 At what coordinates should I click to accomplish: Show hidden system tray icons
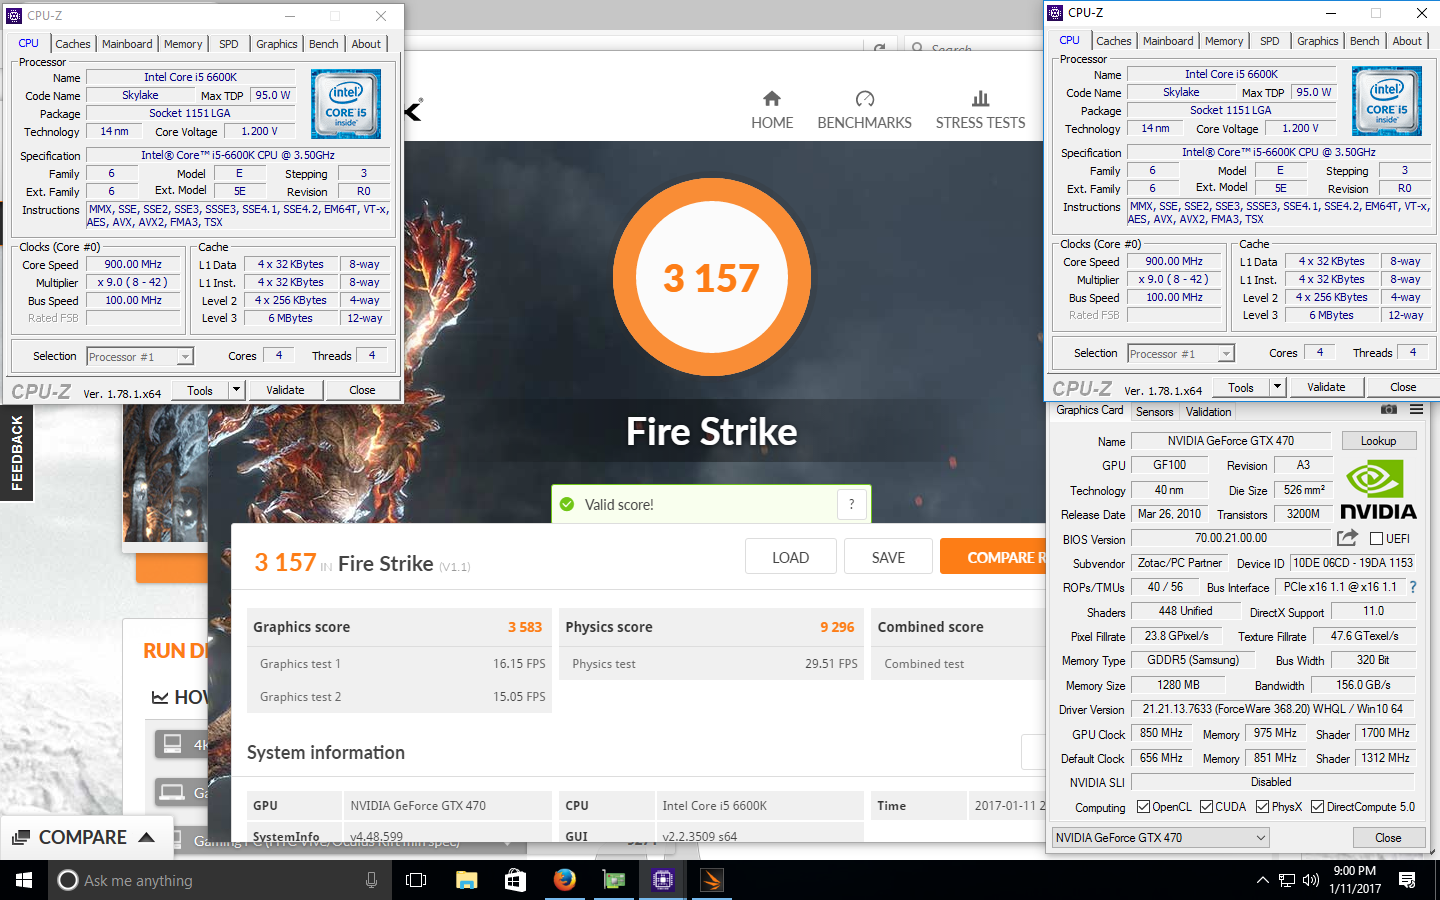[x=1262, y=880]
